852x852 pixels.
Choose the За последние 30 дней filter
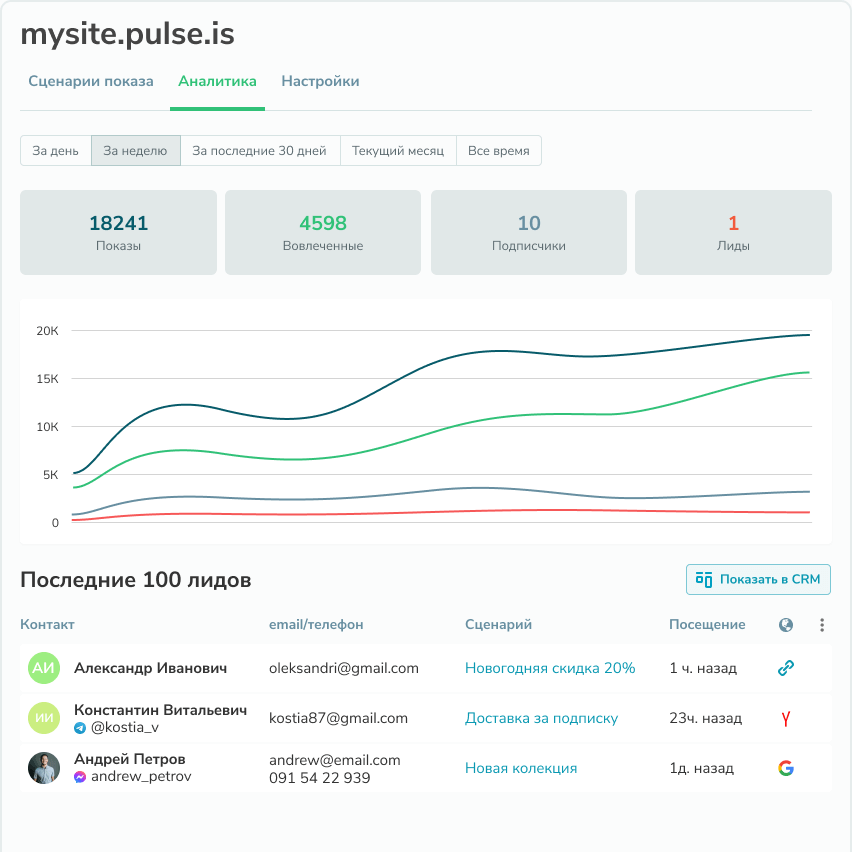point(260,151)
